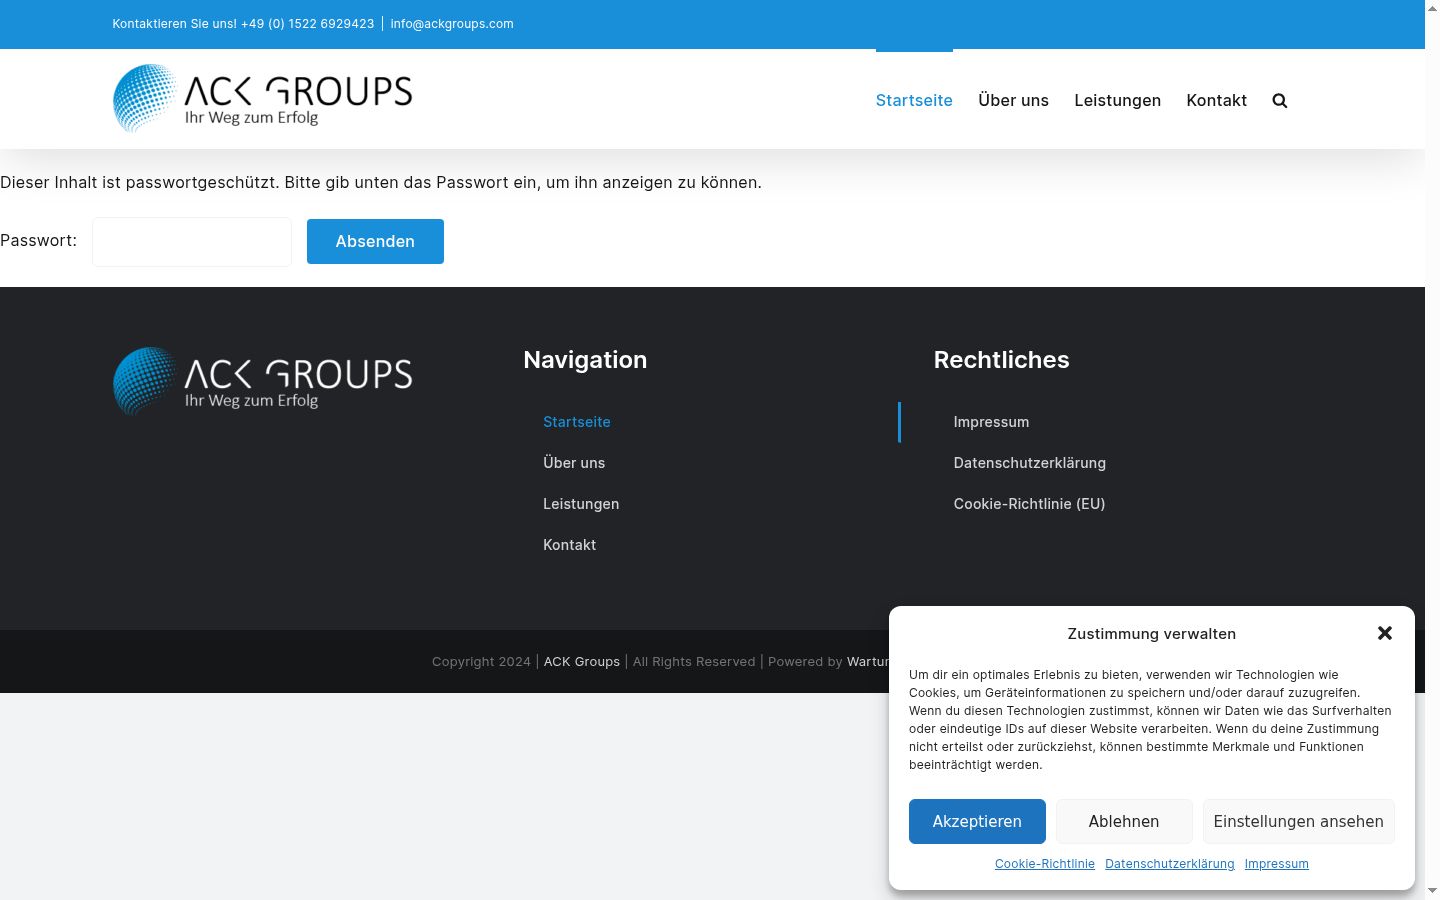
Task: Open Impressum link in the cookie dialog
Action: pos(1276,864)
